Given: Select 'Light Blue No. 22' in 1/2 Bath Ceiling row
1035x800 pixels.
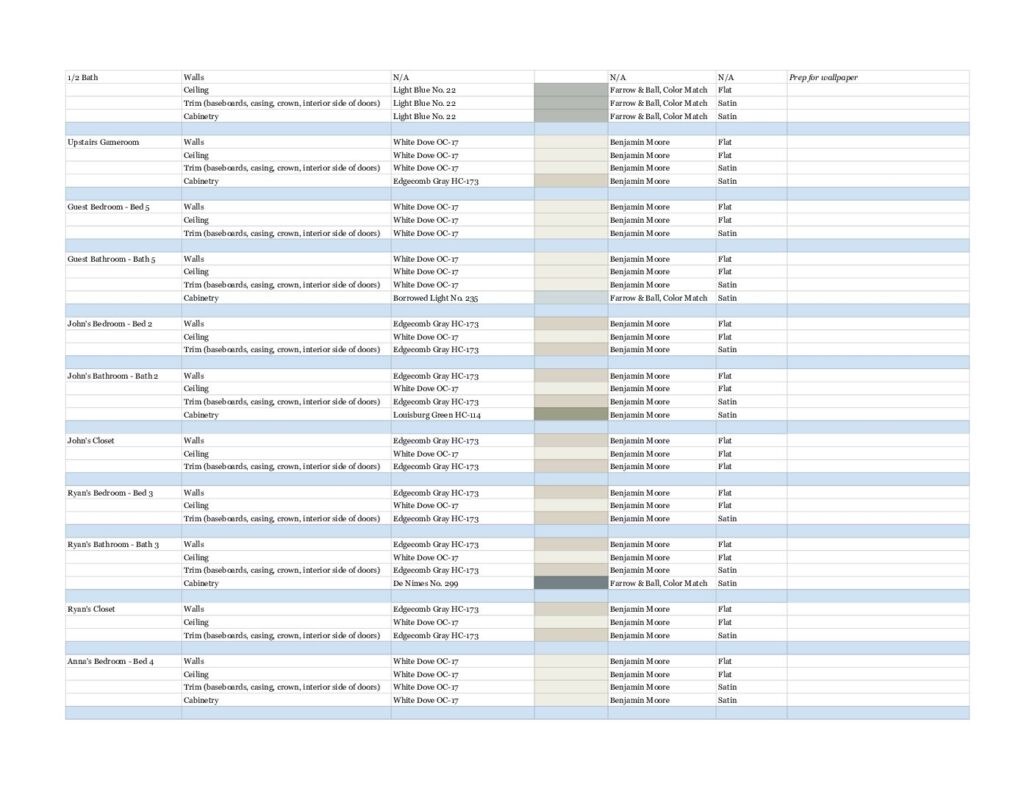Looking at the screenshot, I should click(x=424, y=90).
